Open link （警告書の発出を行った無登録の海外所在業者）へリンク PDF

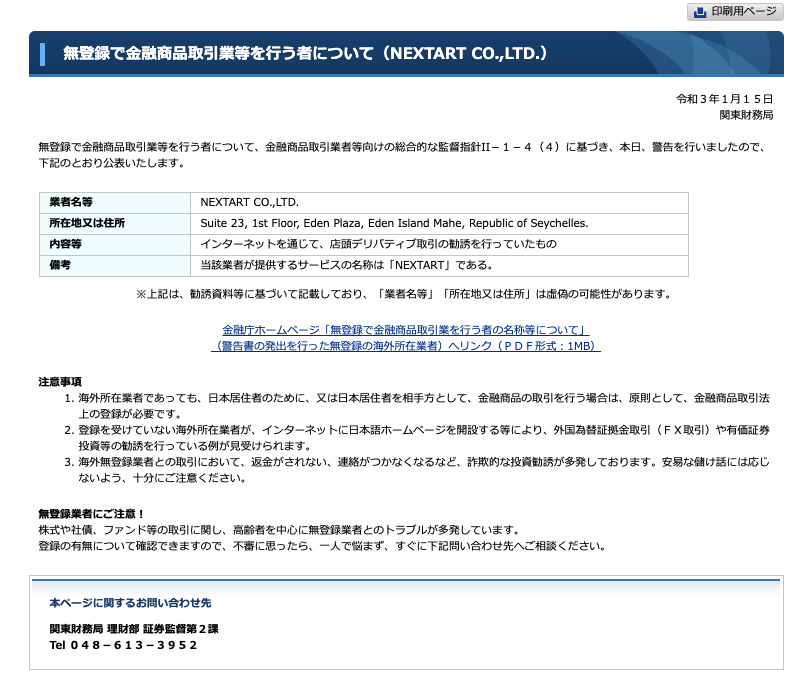[406, 346]
